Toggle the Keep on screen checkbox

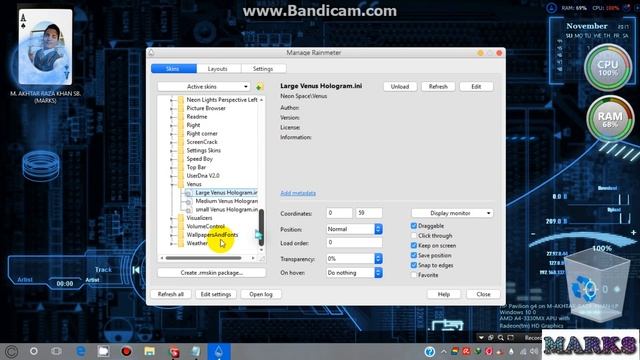point(414,245)
